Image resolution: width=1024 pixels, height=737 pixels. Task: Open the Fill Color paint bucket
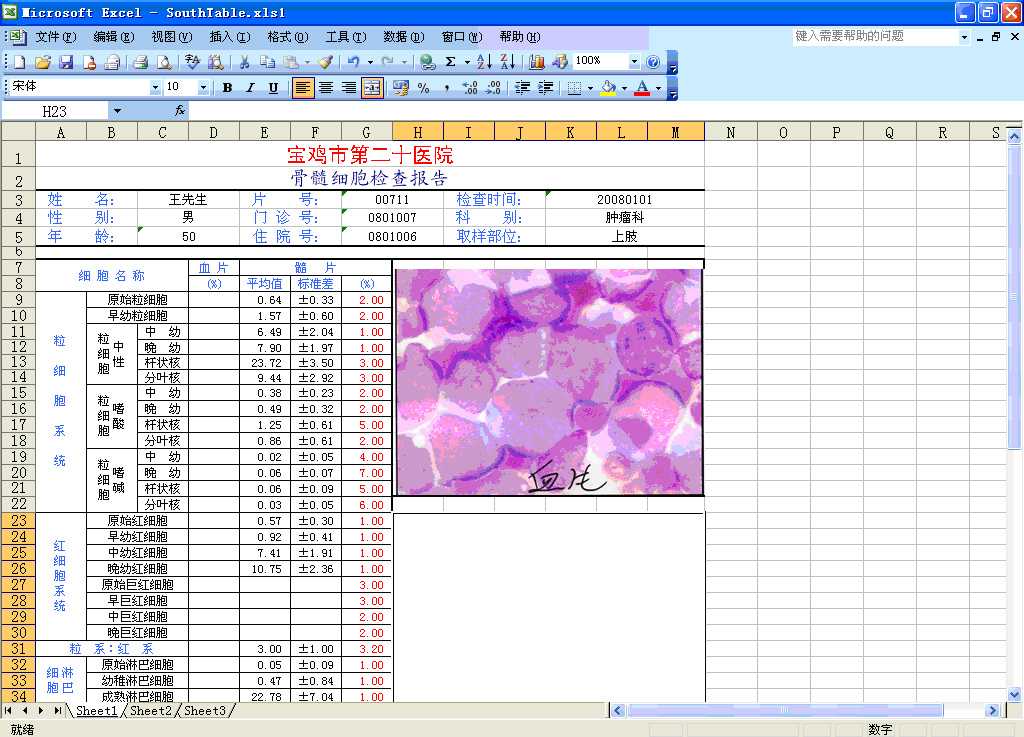608,88
